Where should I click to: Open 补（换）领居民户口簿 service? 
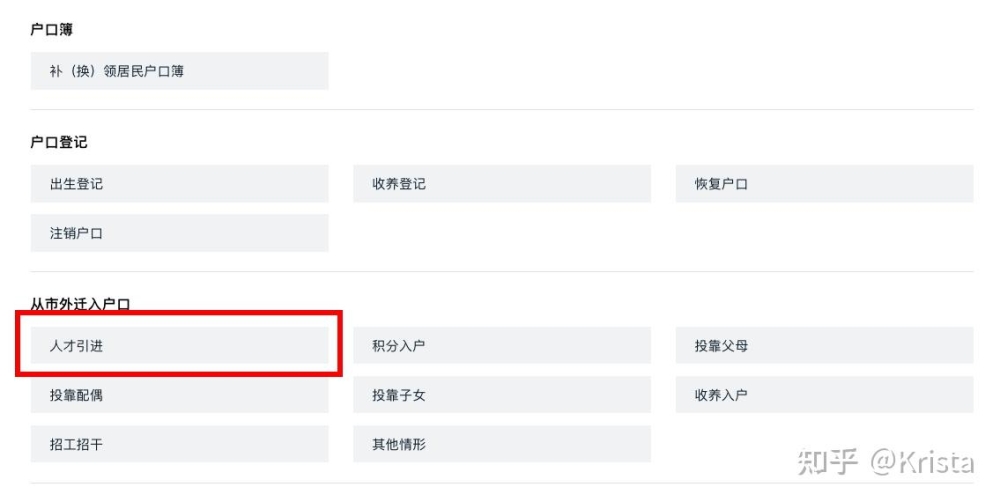click(179, 71)
